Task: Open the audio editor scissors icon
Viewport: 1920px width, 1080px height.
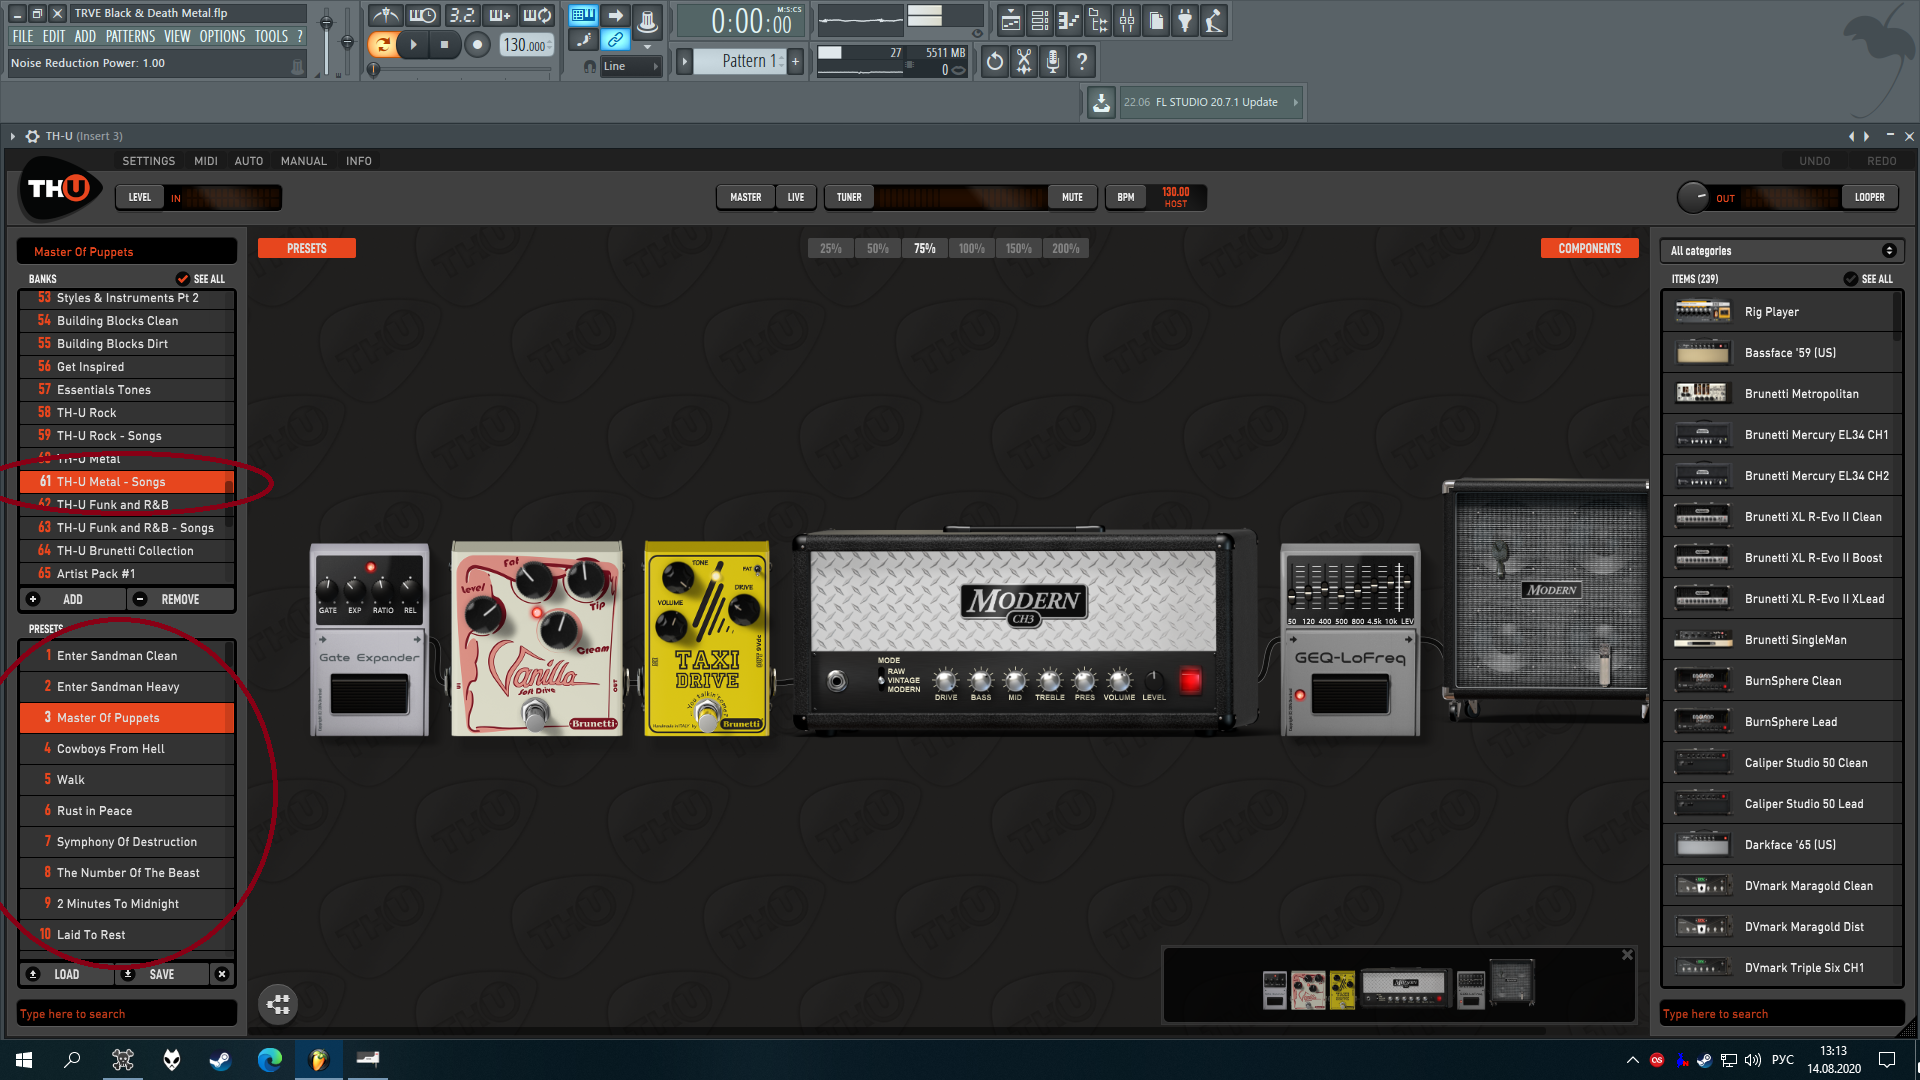Action: (x=1024, y=62)
